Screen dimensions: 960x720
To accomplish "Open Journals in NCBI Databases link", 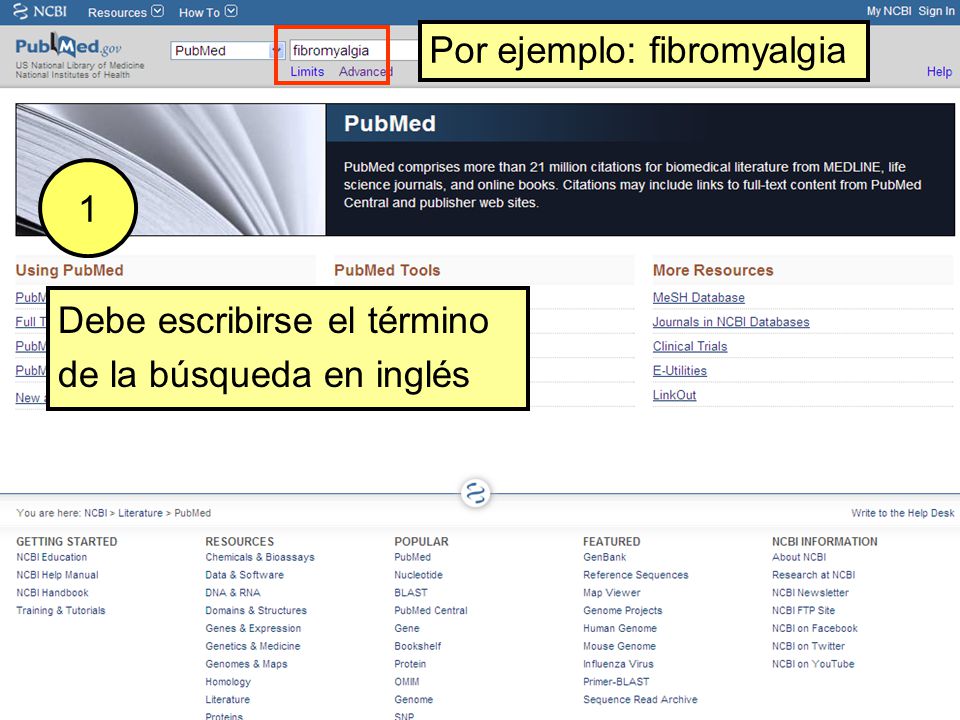I will click(731, 322).
